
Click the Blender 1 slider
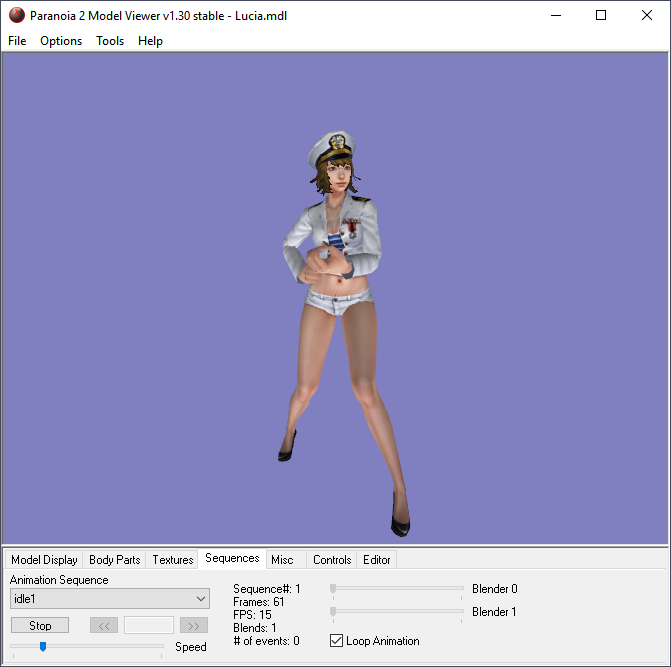pos(397,612)
